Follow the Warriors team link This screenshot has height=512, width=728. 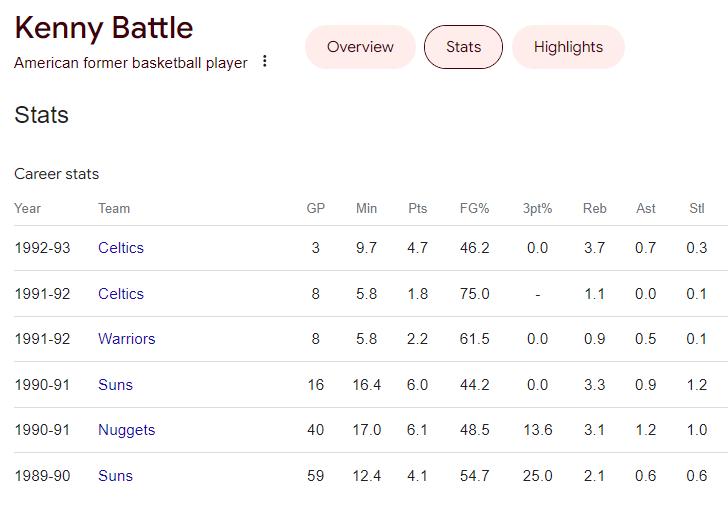pyautogui.click(x=127, y=339)
